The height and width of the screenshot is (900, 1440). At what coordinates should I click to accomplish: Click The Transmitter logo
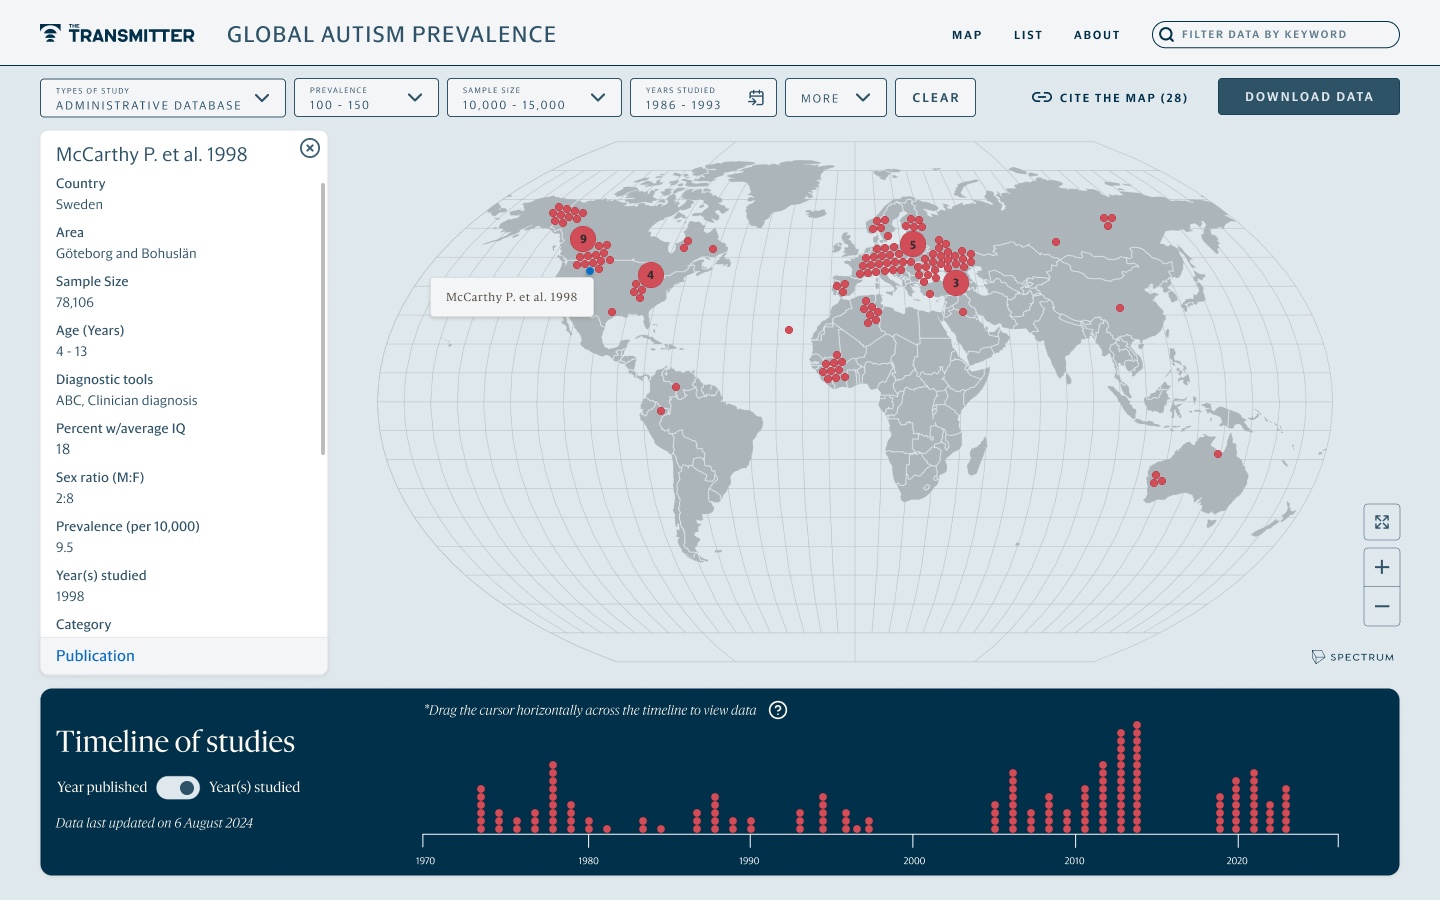(x=117, y=34)
